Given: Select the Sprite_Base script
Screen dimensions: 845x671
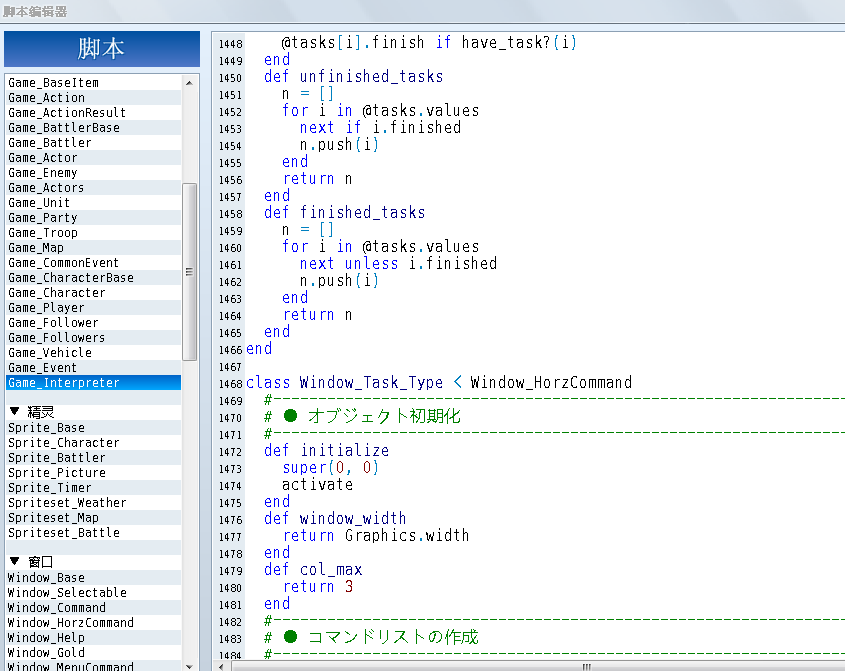Looking at the screenshot, I should [93, 428].
